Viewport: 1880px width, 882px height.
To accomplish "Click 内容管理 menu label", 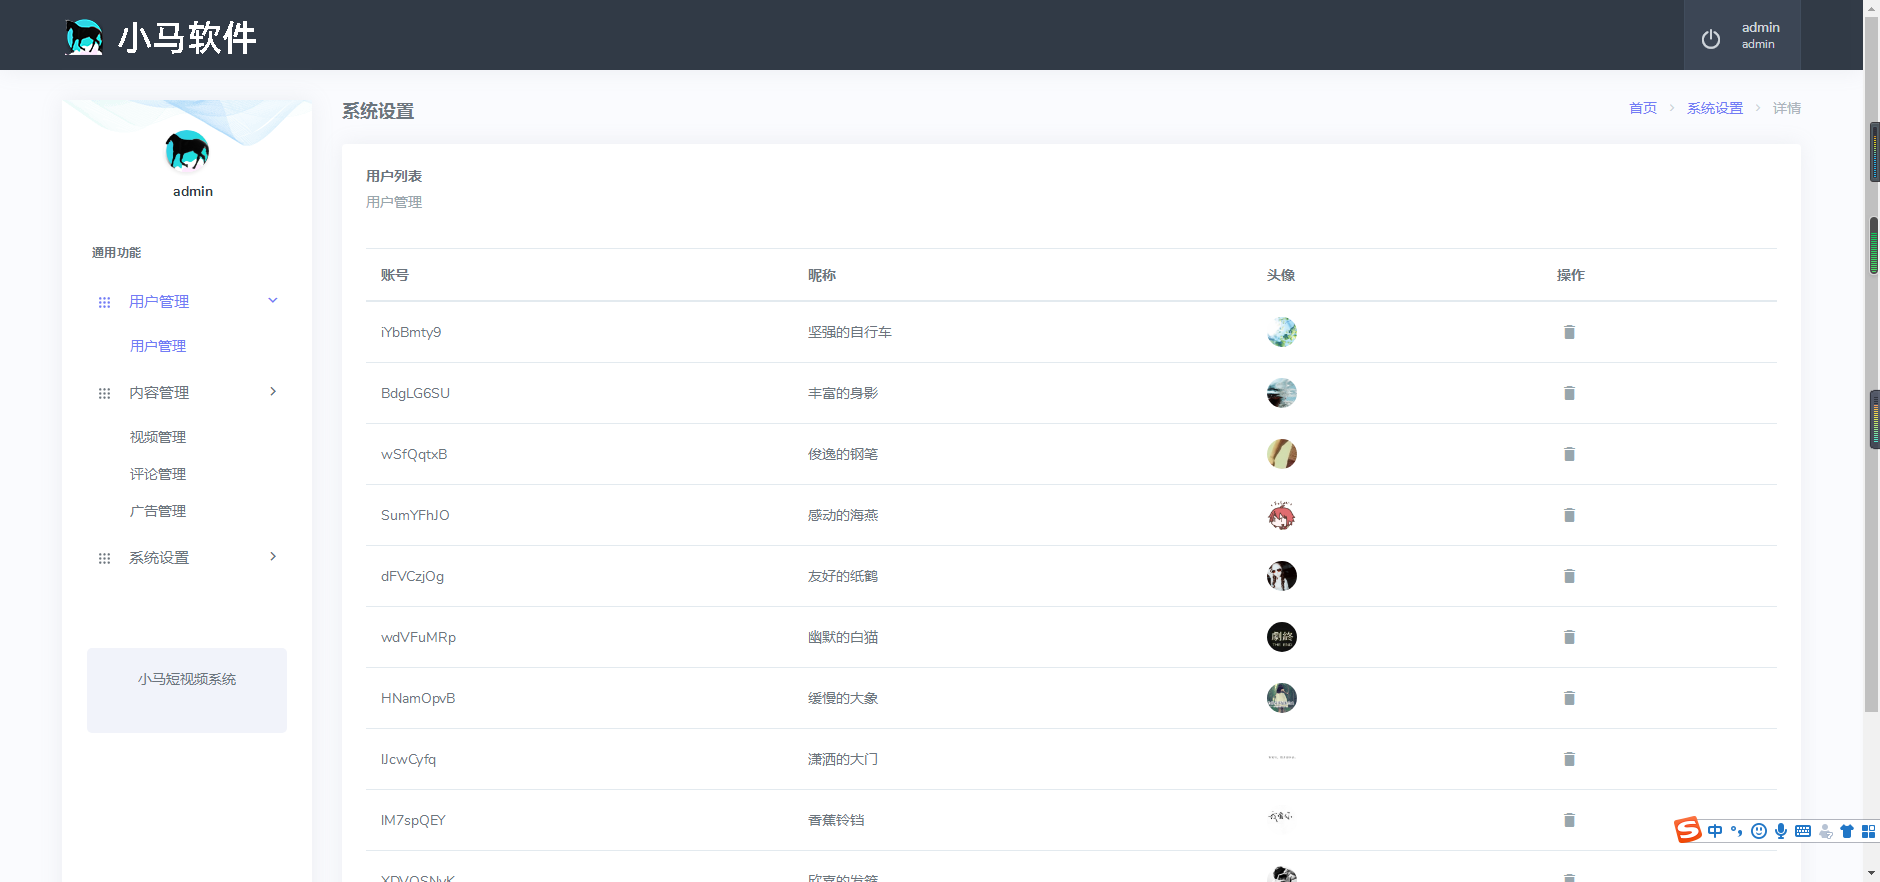I will coord(159,393).
